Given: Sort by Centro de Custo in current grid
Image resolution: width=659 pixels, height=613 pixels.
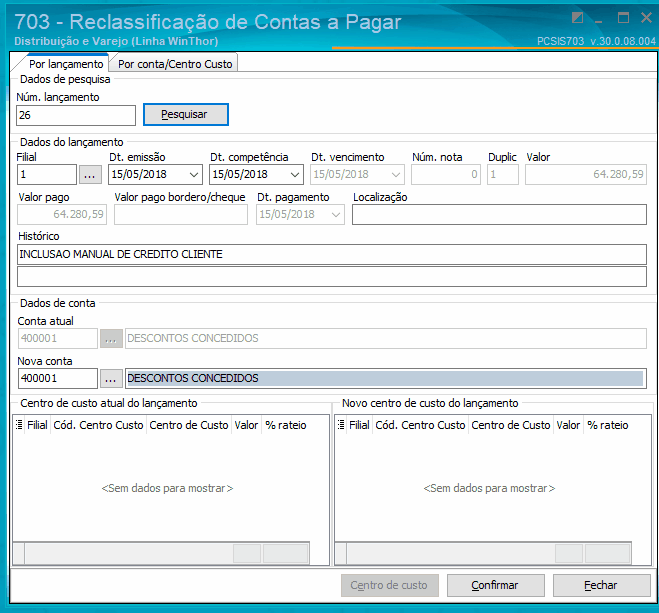Looking at the screenshot, I should pos(189,425).
